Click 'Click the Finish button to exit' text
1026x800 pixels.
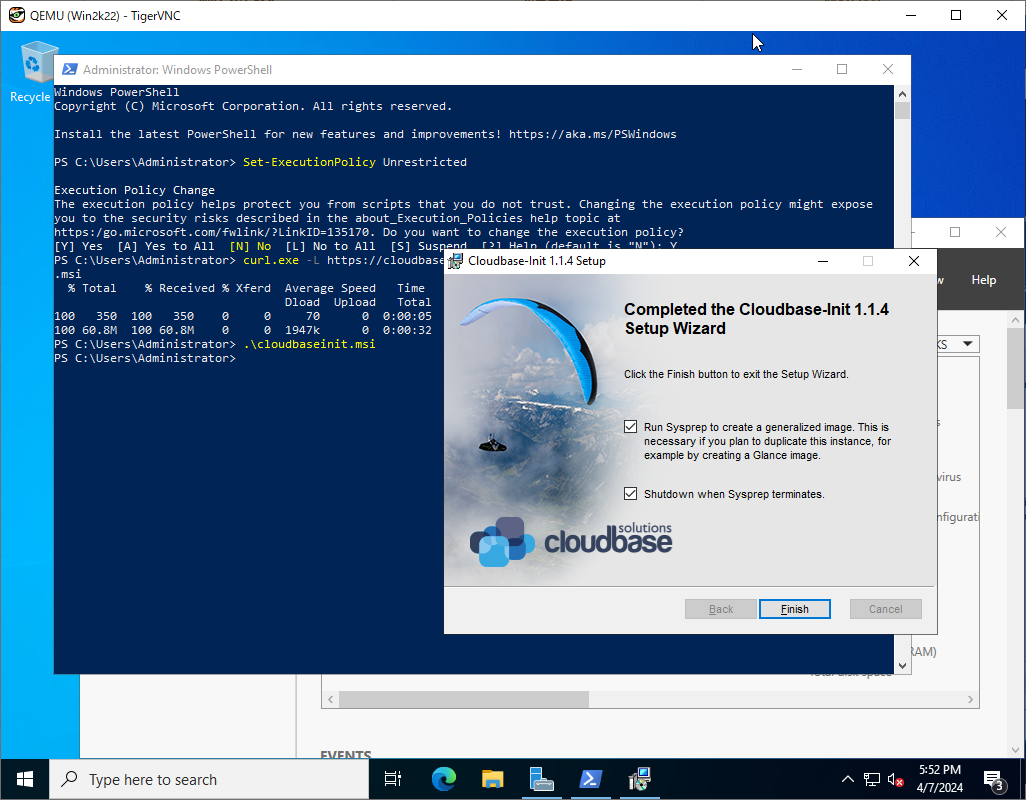click(736, 374)
